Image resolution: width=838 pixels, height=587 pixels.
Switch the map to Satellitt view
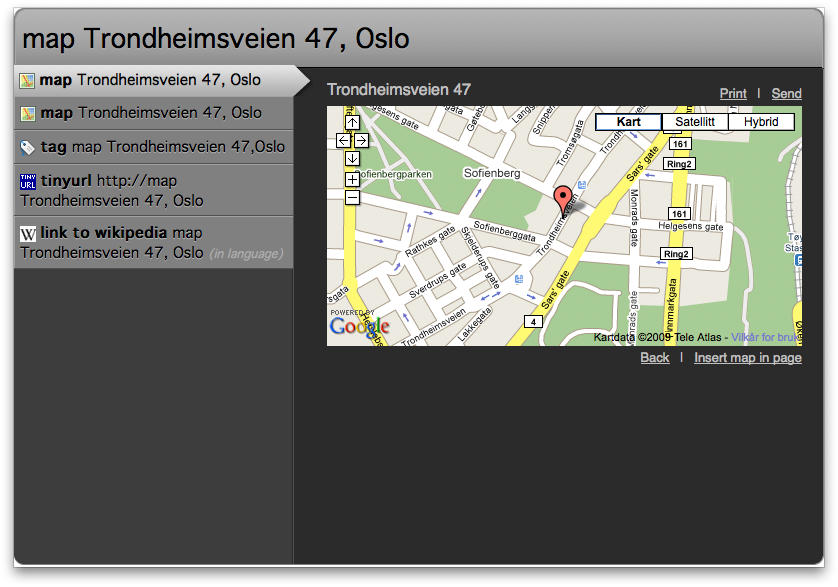[x=695, y=122]
